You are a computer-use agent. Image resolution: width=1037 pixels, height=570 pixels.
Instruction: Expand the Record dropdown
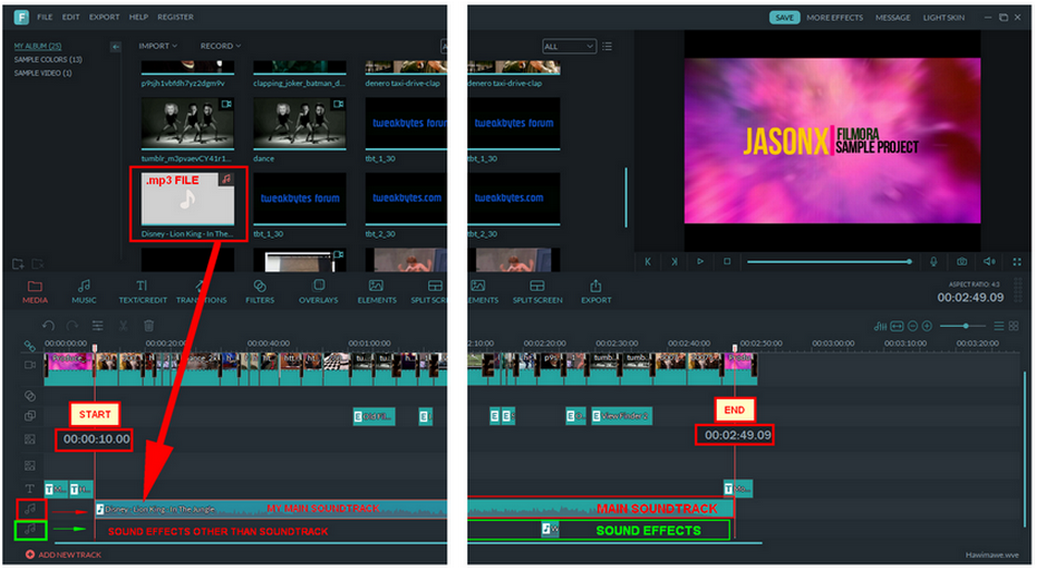220,46
